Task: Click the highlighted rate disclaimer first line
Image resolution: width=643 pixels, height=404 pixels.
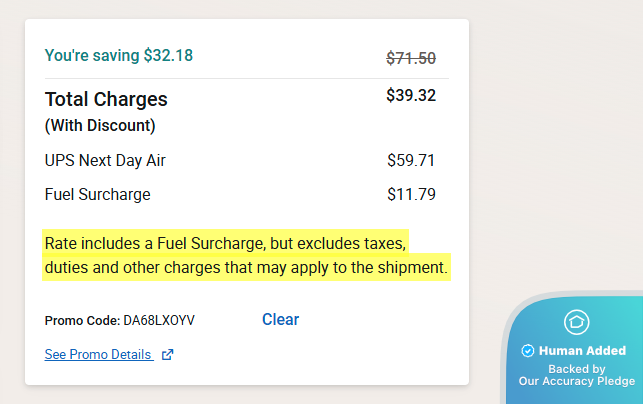Action: click(227, 243)
